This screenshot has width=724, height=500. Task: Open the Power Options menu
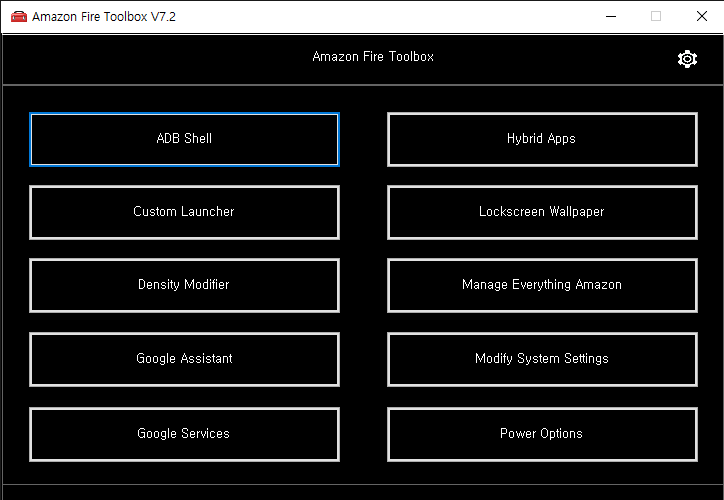click(x=542, y=434)
